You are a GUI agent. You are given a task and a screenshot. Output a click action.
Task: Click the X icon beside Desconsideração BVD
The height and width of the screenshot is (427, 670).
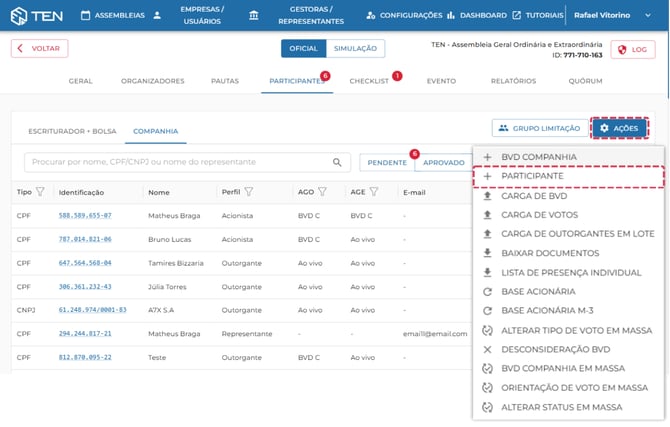pos(487,350)
